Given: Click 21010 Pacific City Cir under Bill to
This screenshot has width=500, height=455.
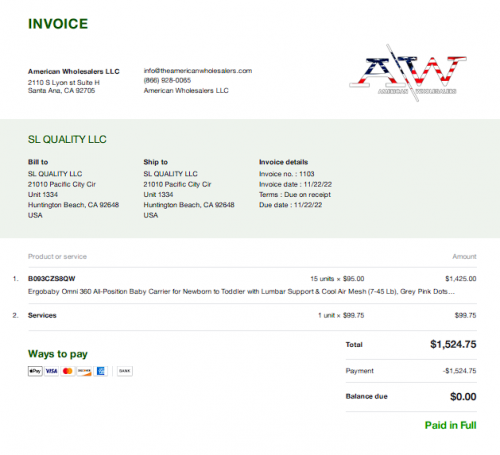Looking at the screenshot, I should 62,184.
